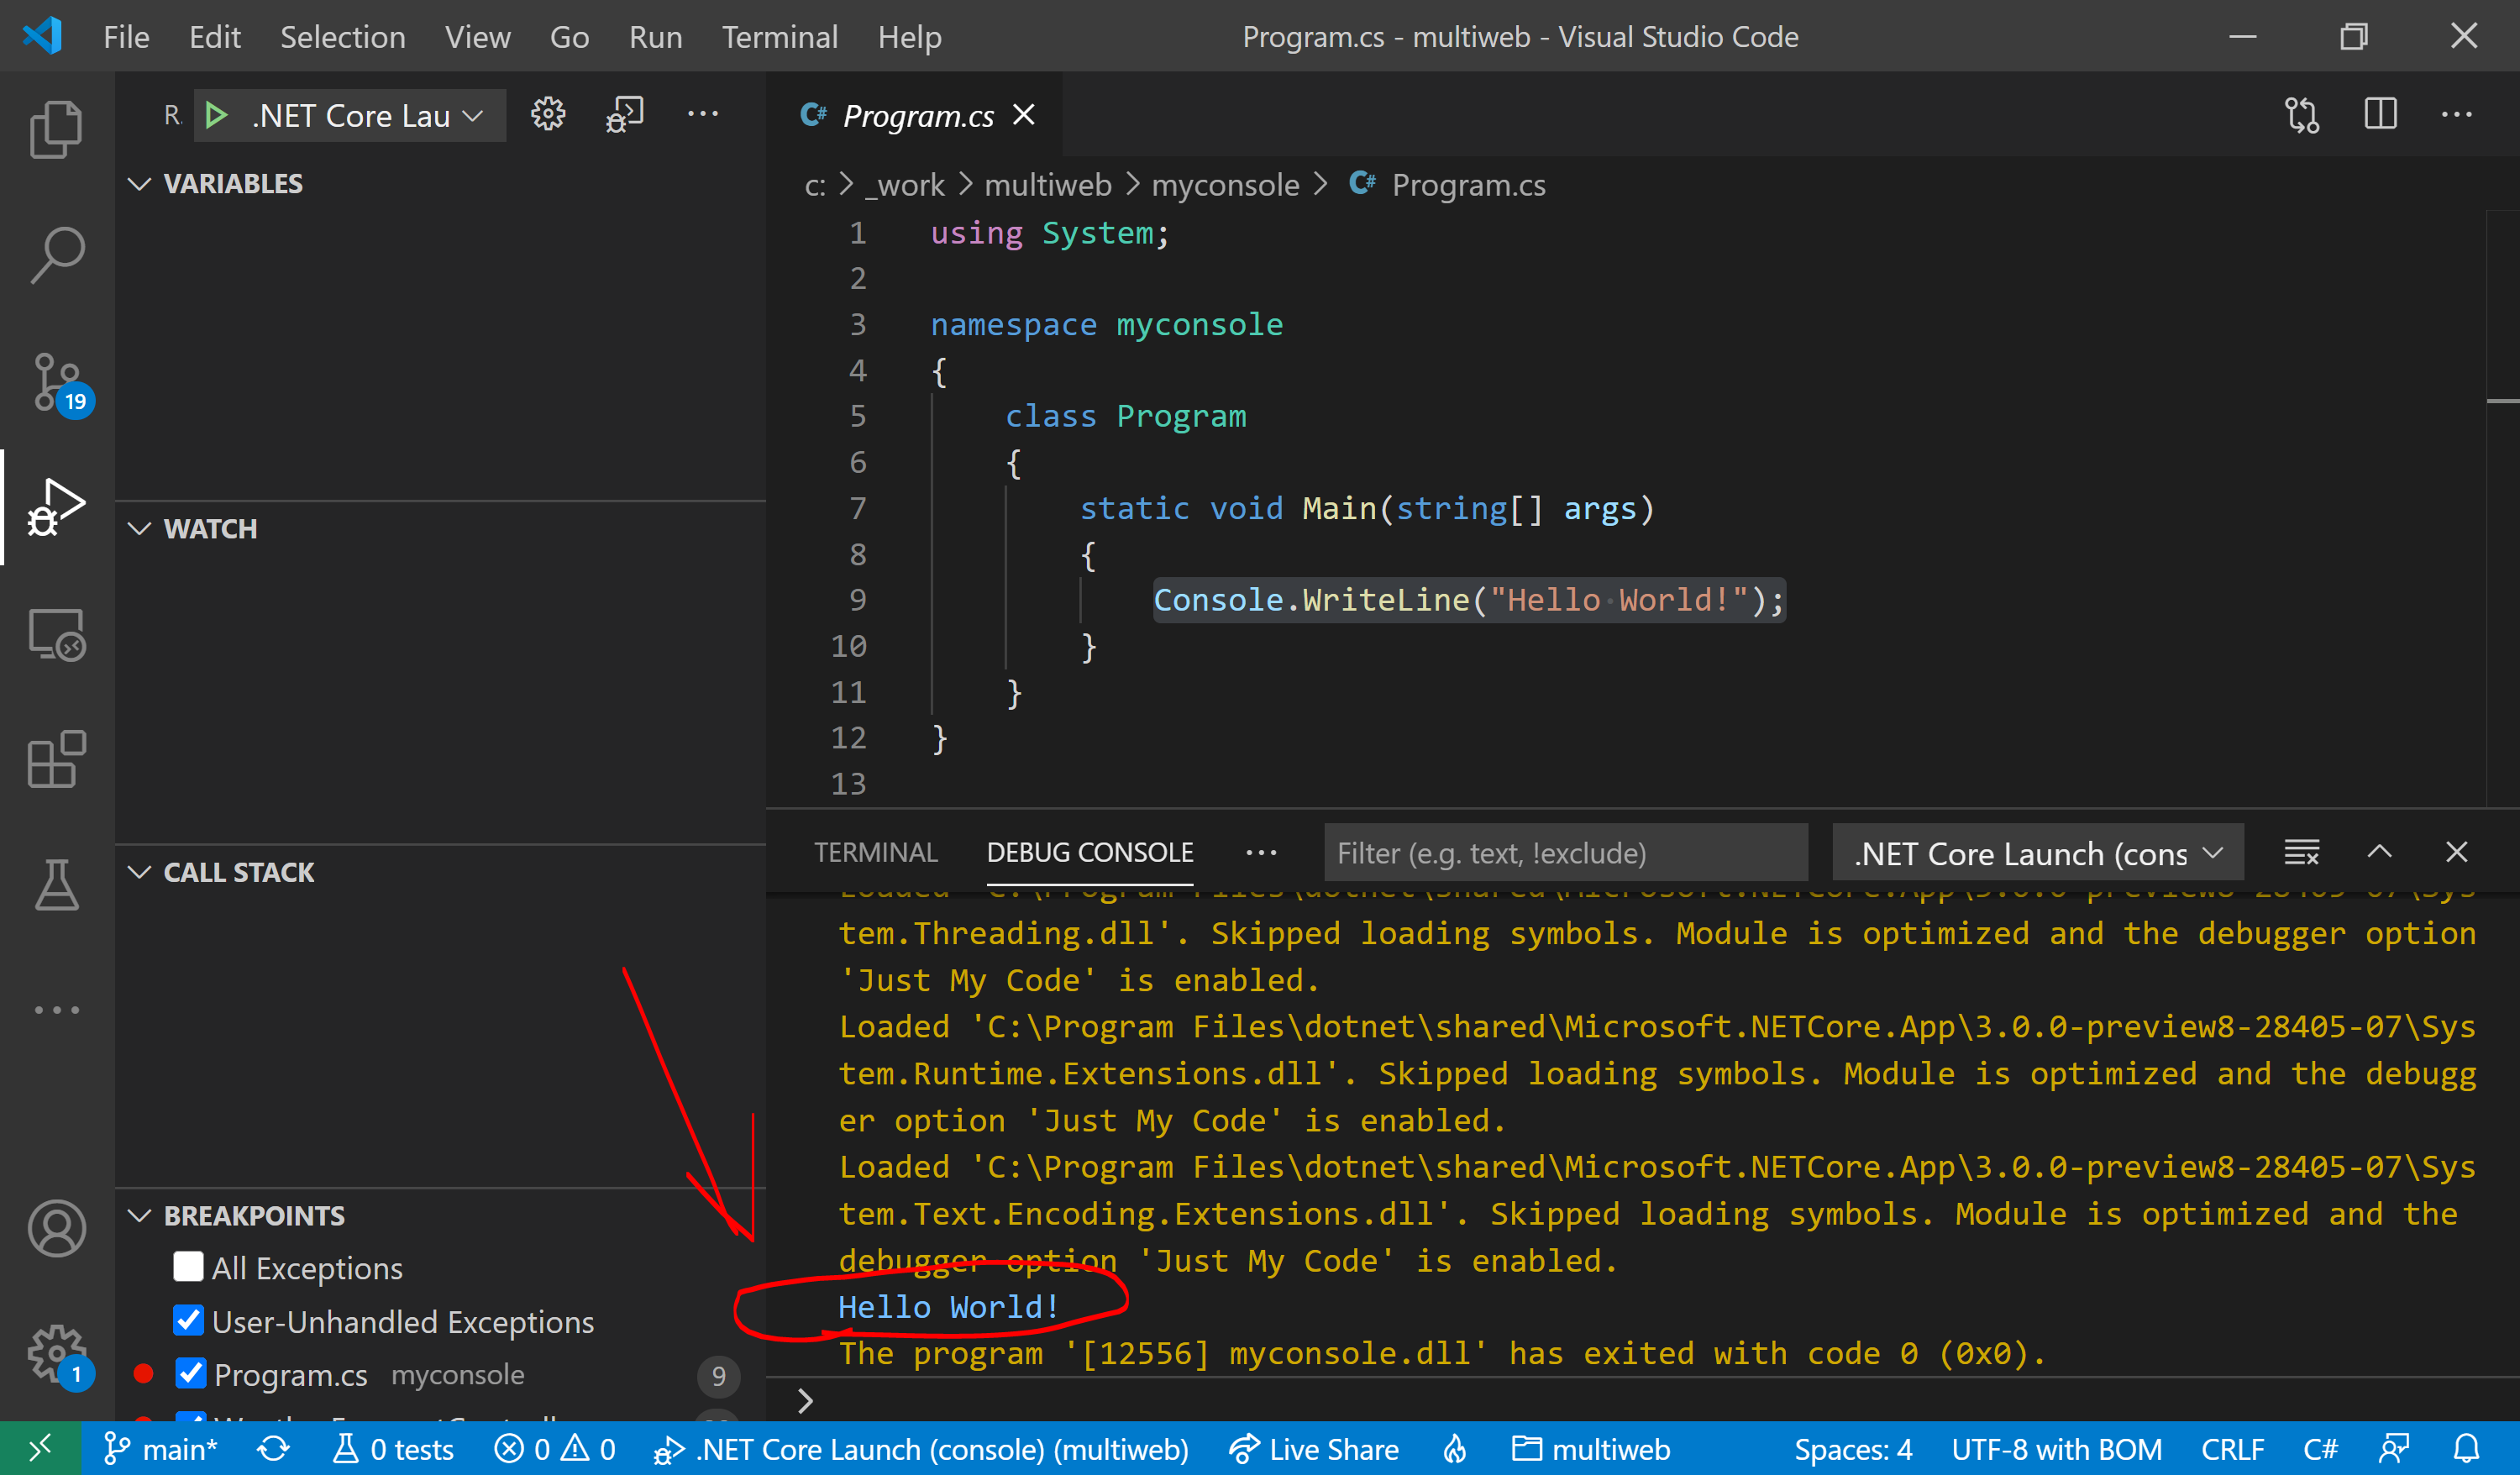Open errors and warnings count in status bar
Image resolution: width=2520 pixels, height=1475 pixels.
(554, 1449)
